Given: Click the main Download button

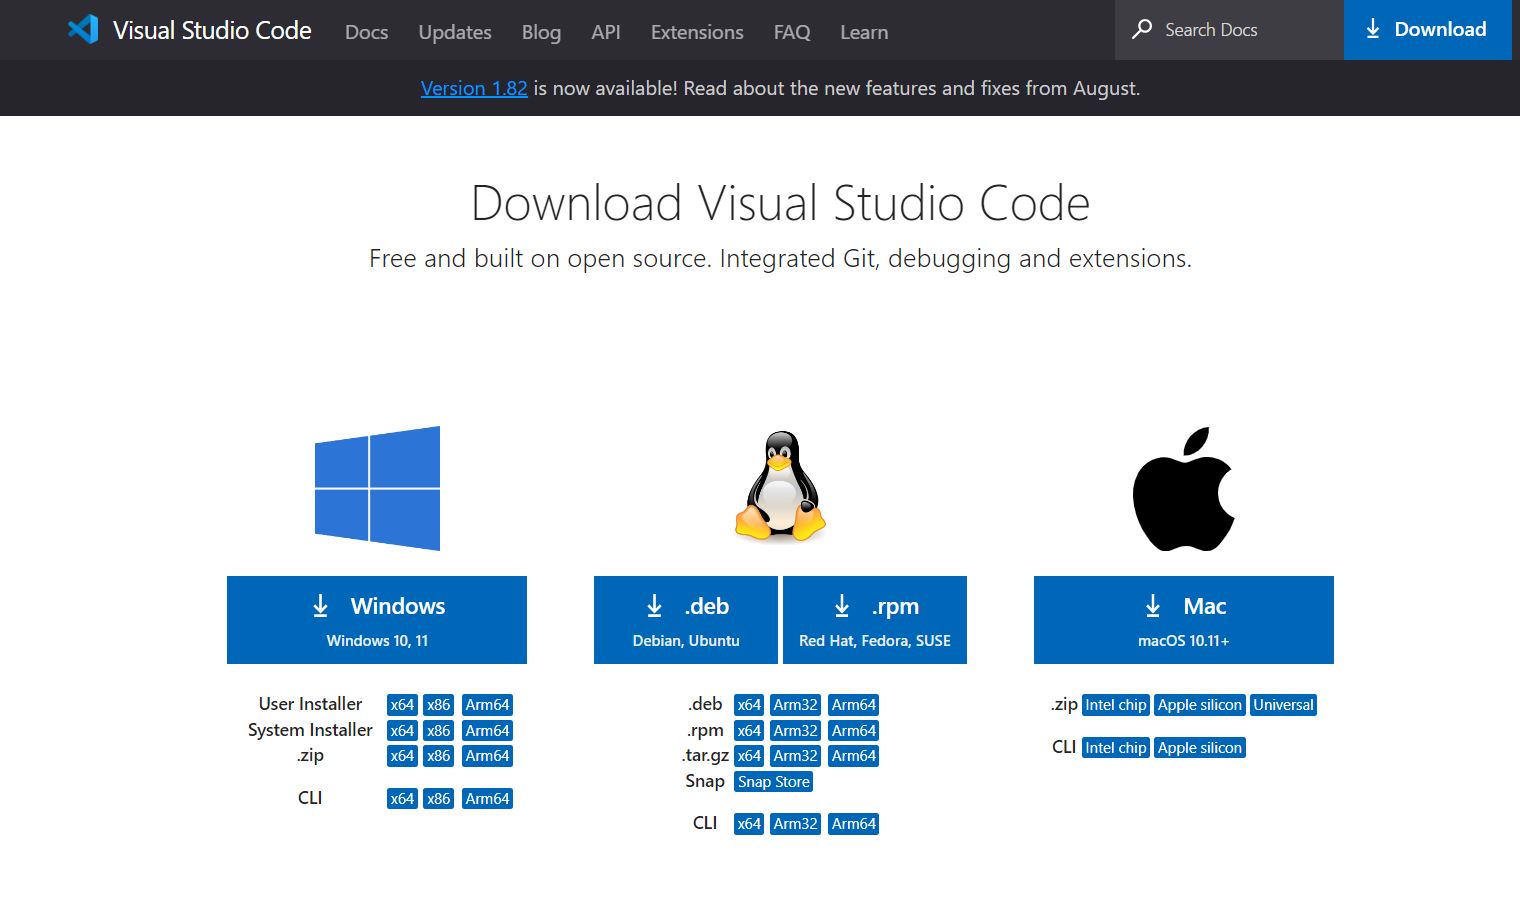Looking at the screenshot, I should pyautogui.click(x=1427, y=30).
